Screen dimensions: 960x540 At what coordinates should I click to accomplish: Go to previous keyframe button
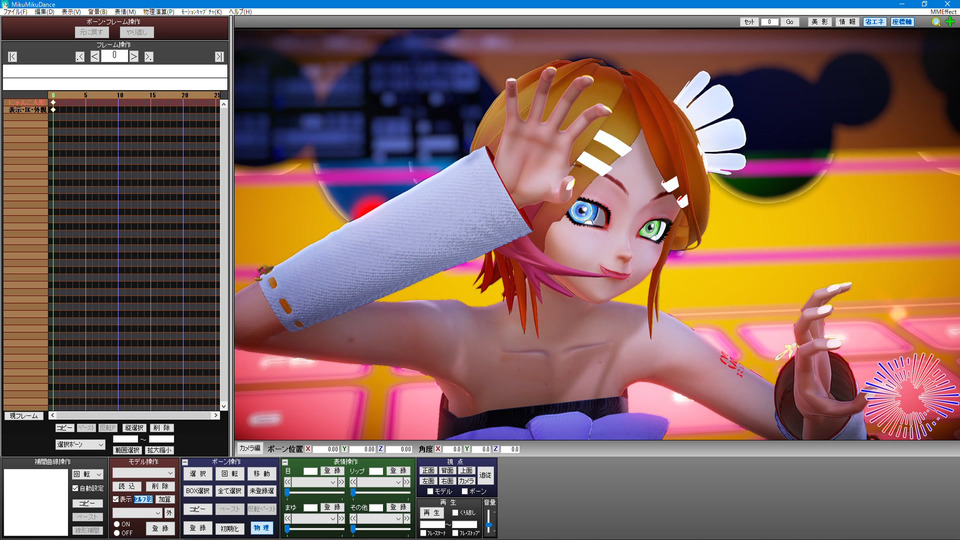point(80,57)
